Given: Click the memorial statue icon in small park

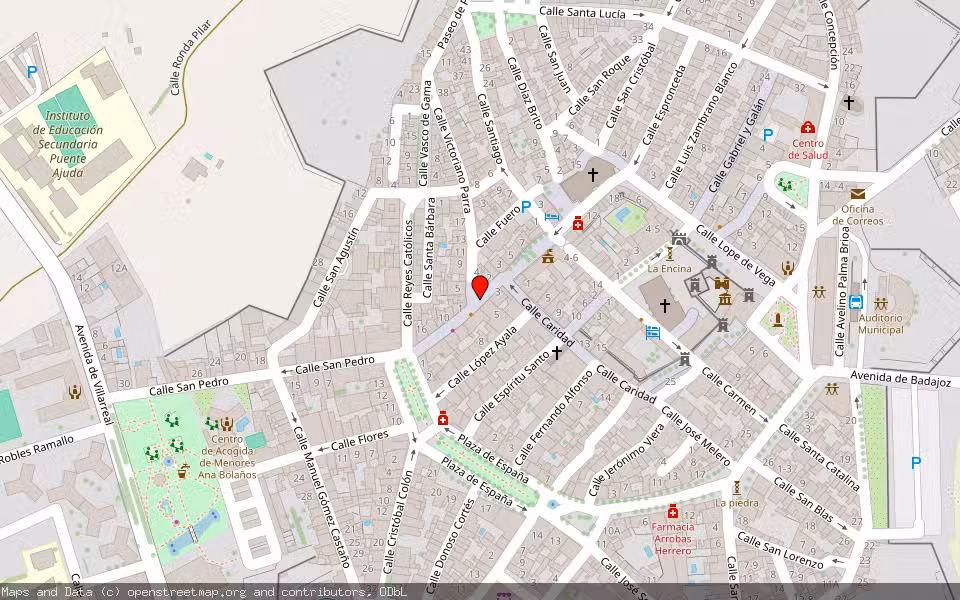Looking at the screenshot, I should pyautogui.click(x=778, y=320).
